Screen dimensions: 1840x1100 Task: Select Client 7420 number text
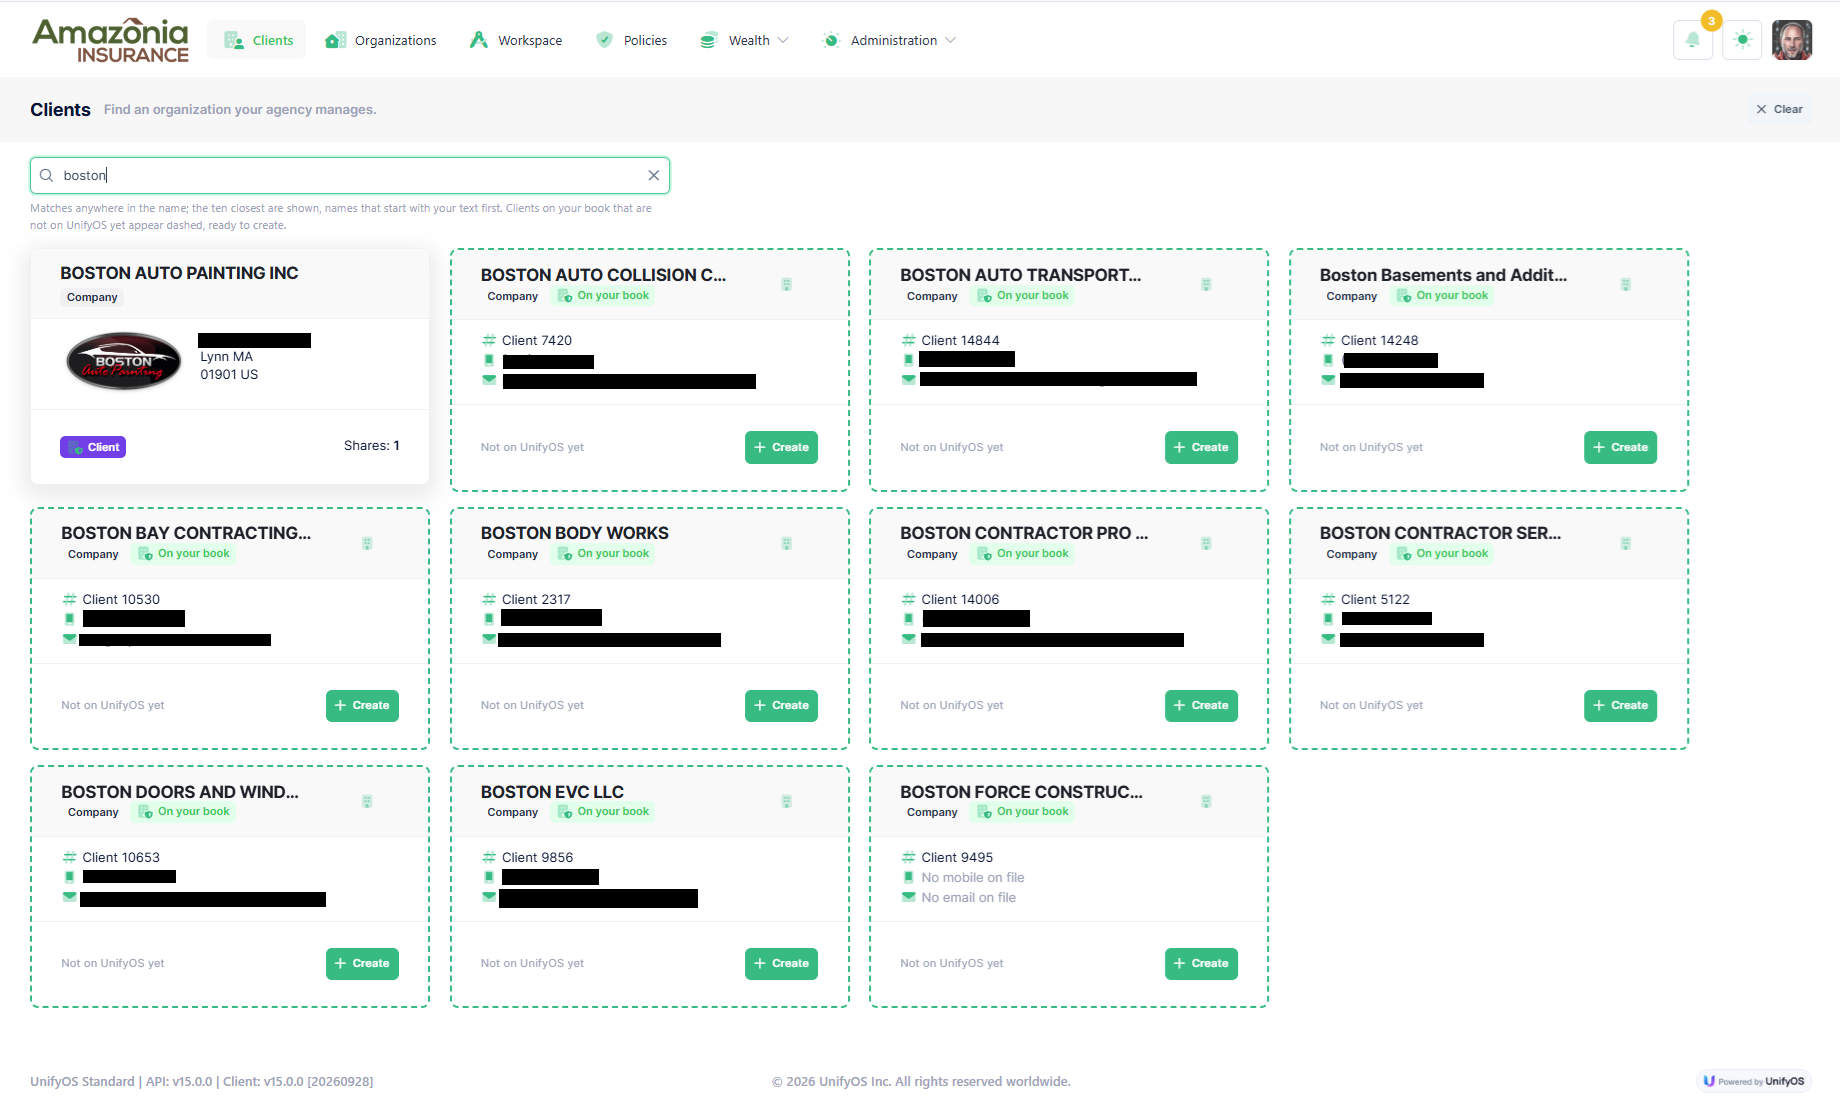coord(537,340)
